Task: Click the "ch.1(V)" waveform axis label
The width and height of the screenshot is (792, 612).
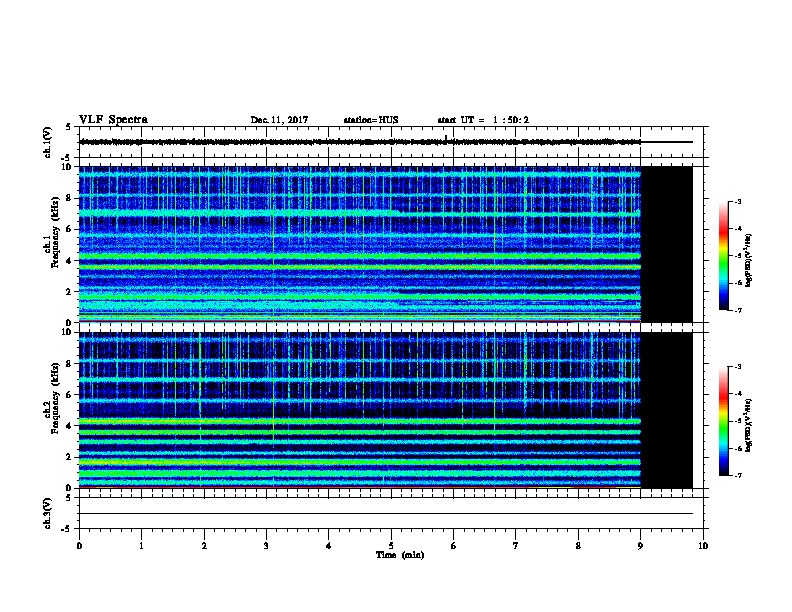Action: [47, 142]
